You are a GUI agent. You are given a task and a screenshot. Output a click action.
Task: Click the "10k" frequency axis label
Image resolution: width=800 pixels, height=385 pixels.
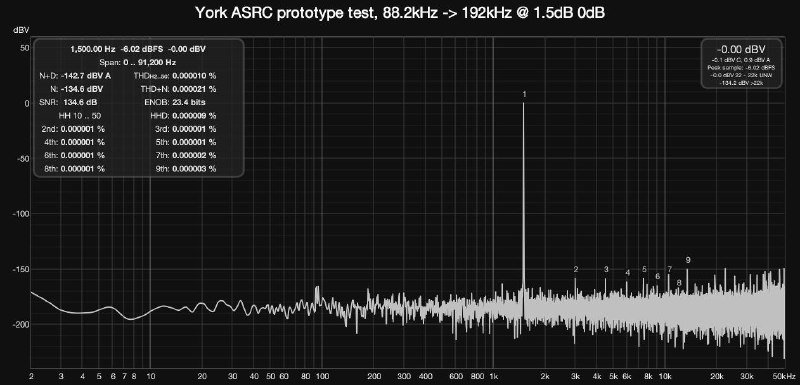[x=666, y=376]
